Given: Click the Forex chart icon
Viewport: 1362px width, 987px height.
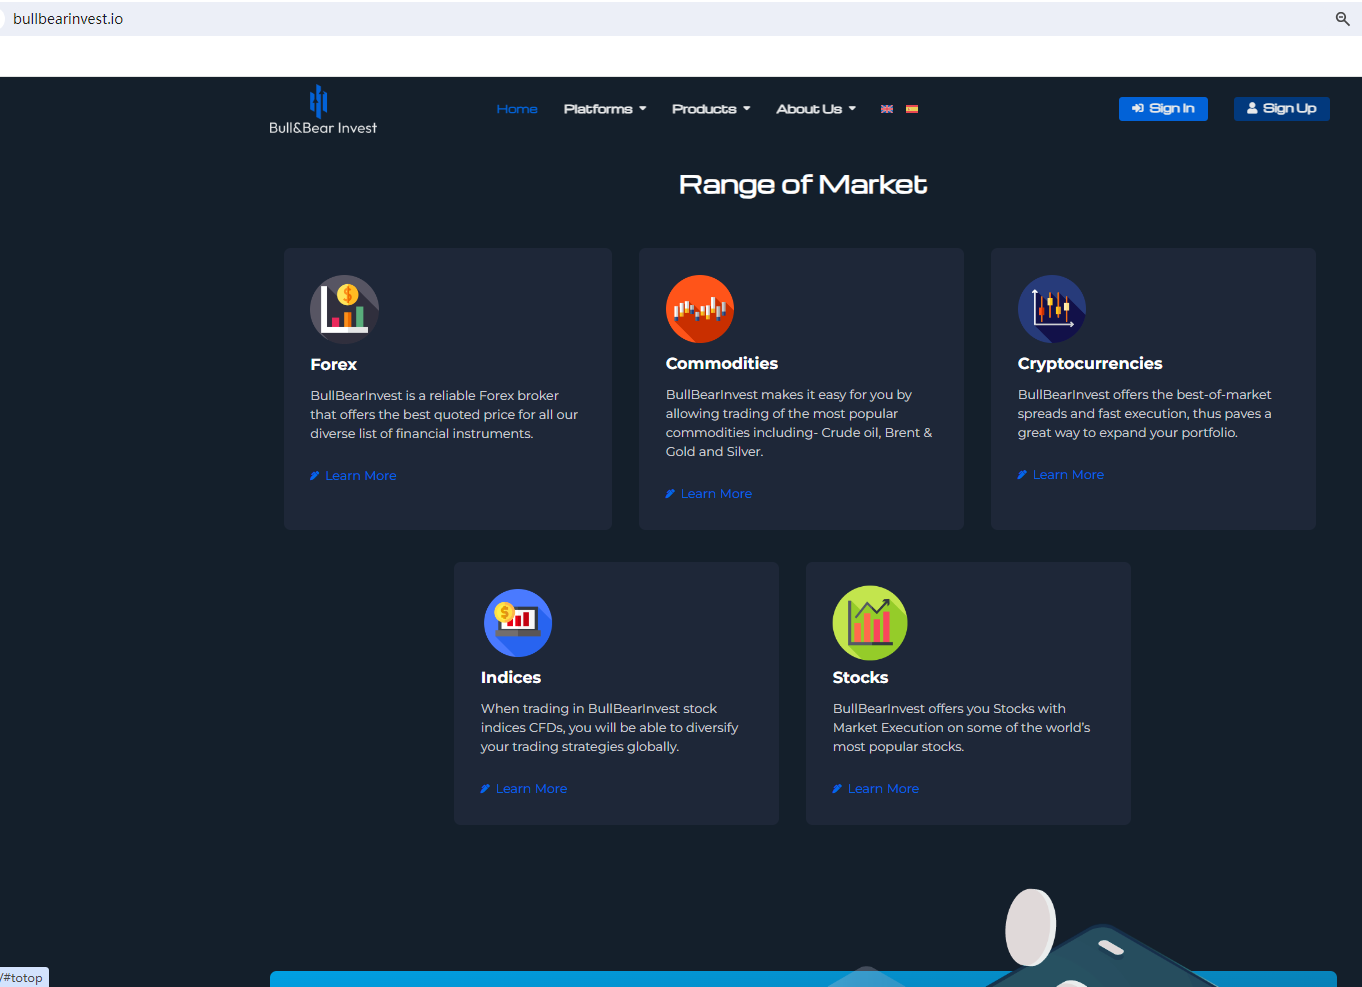Looking at the screenshot, I should click(344, 309).
